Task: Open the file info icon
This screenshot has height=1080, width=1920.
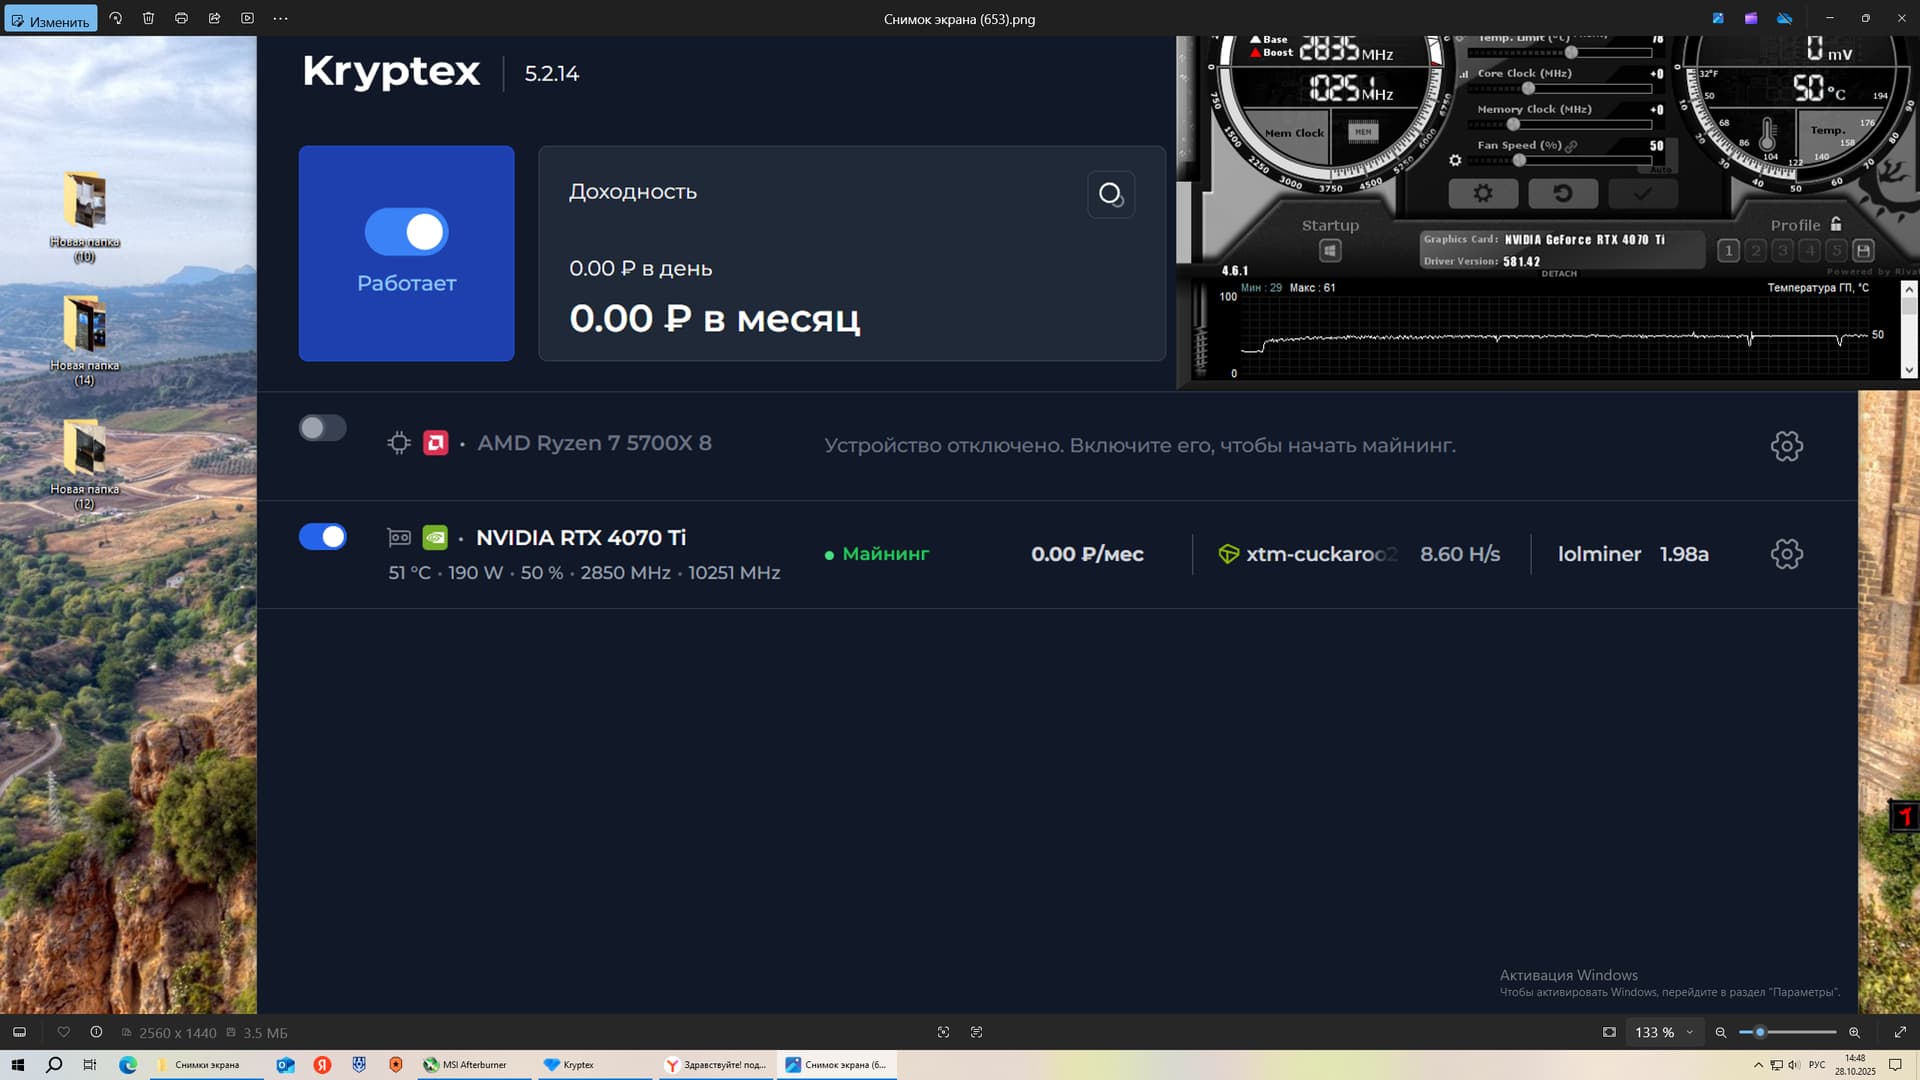Action: pyautogui.click(x=96, y=1032)
